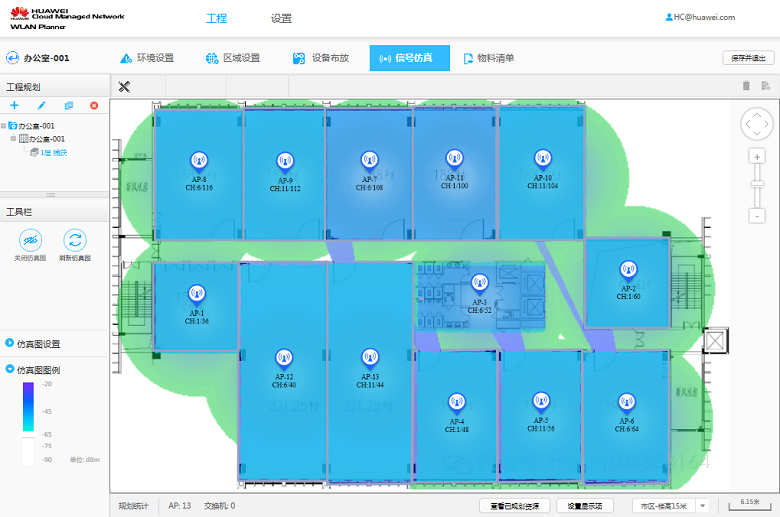Screen dimensions: 780x517
Task: Click the zoom out minus button
Action: 757,216
